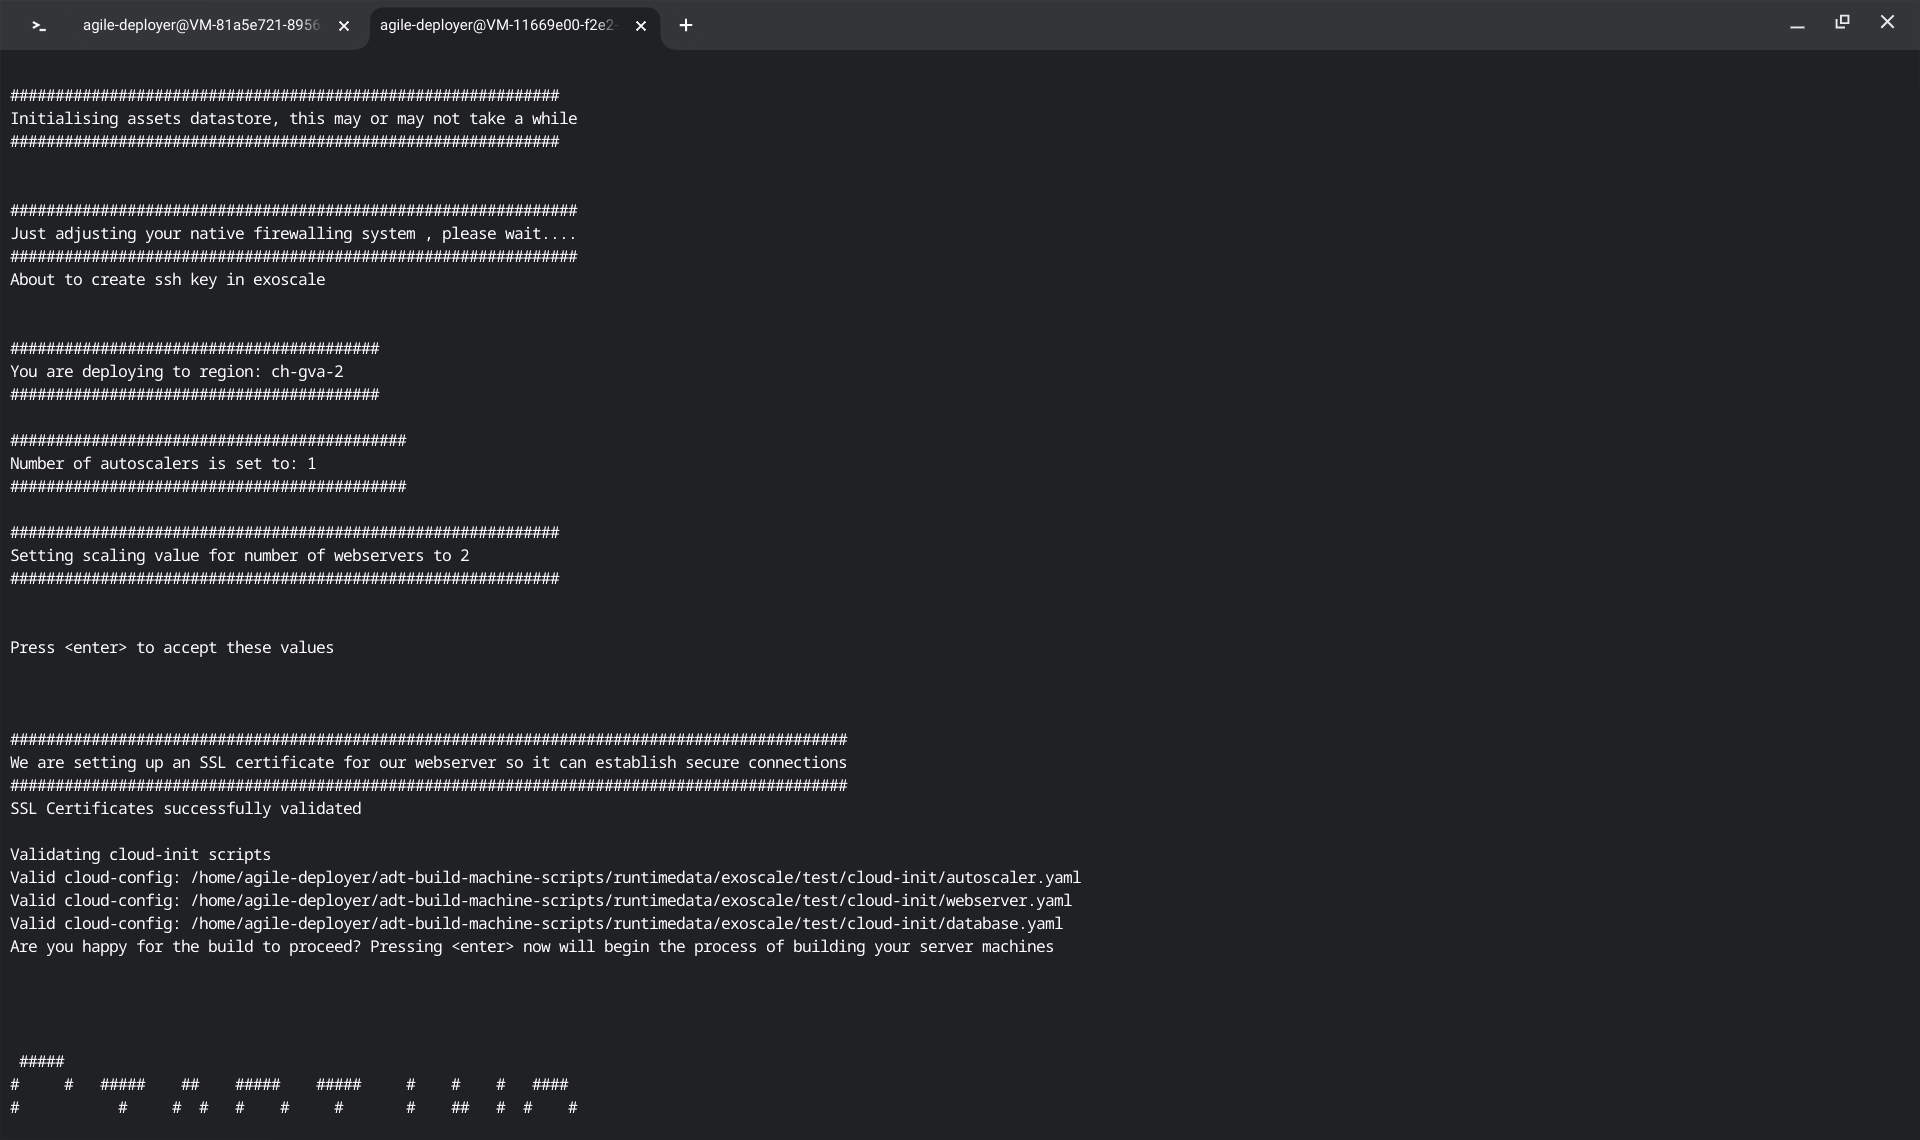Click the 'Initialising assets datastore' line
This screenshot has height=1140, width=1920.
pos(293,118)
